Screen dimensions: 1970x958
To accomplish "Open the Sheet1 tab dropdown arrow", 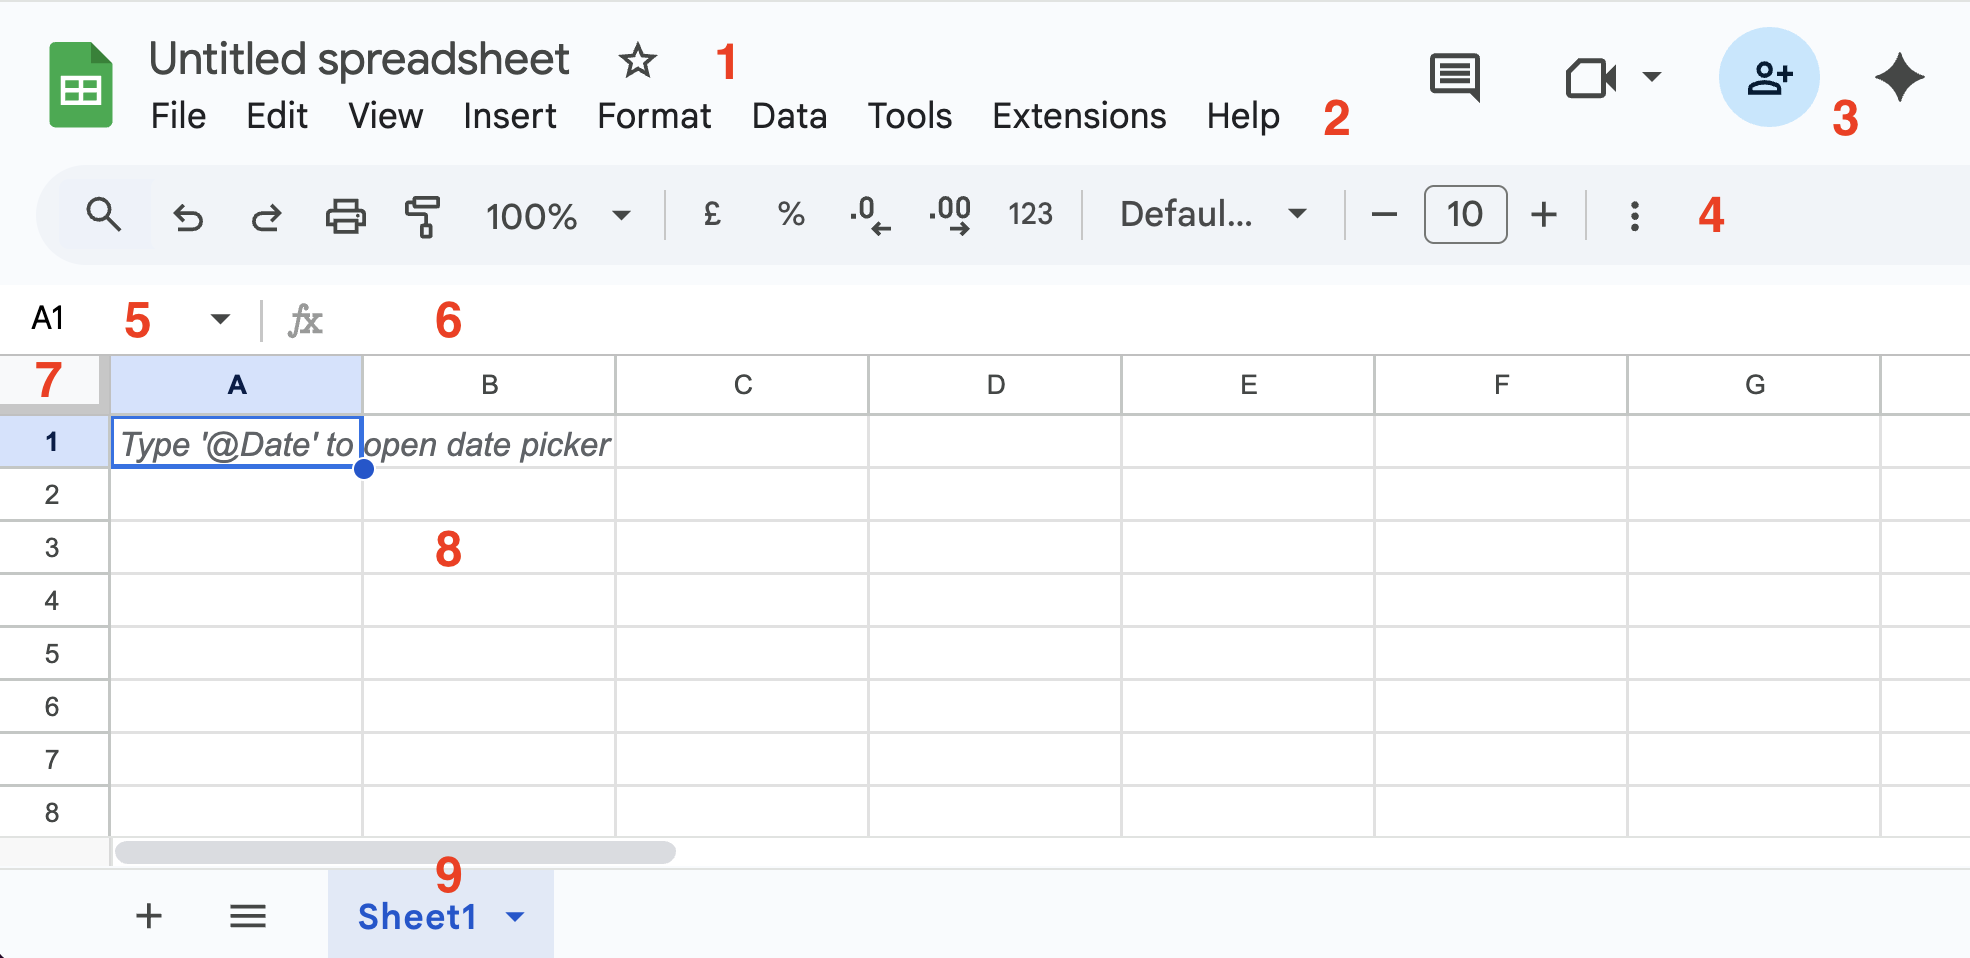I will click(x=515, y=916).
